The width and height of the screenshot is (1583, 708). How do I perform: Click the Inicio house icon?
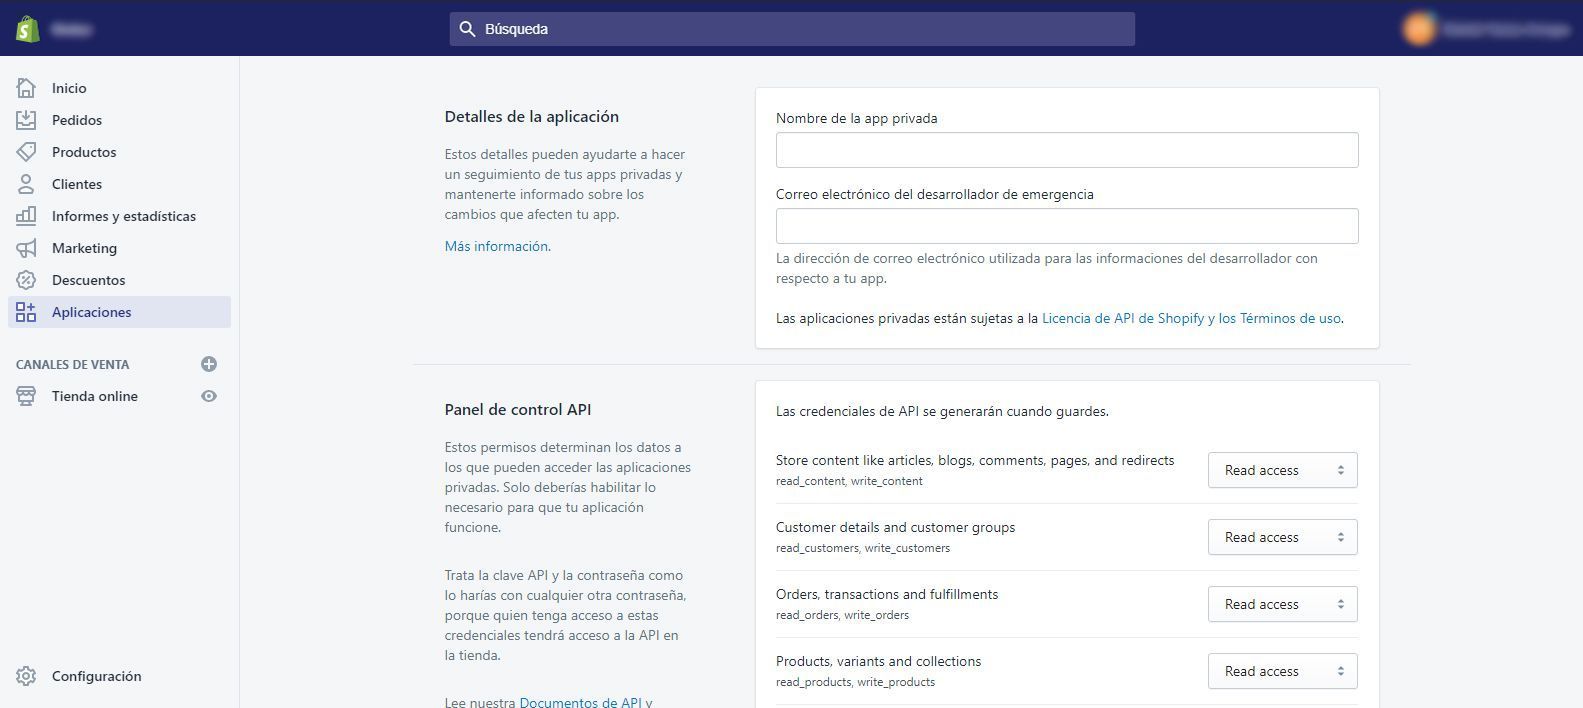[26, 88]
